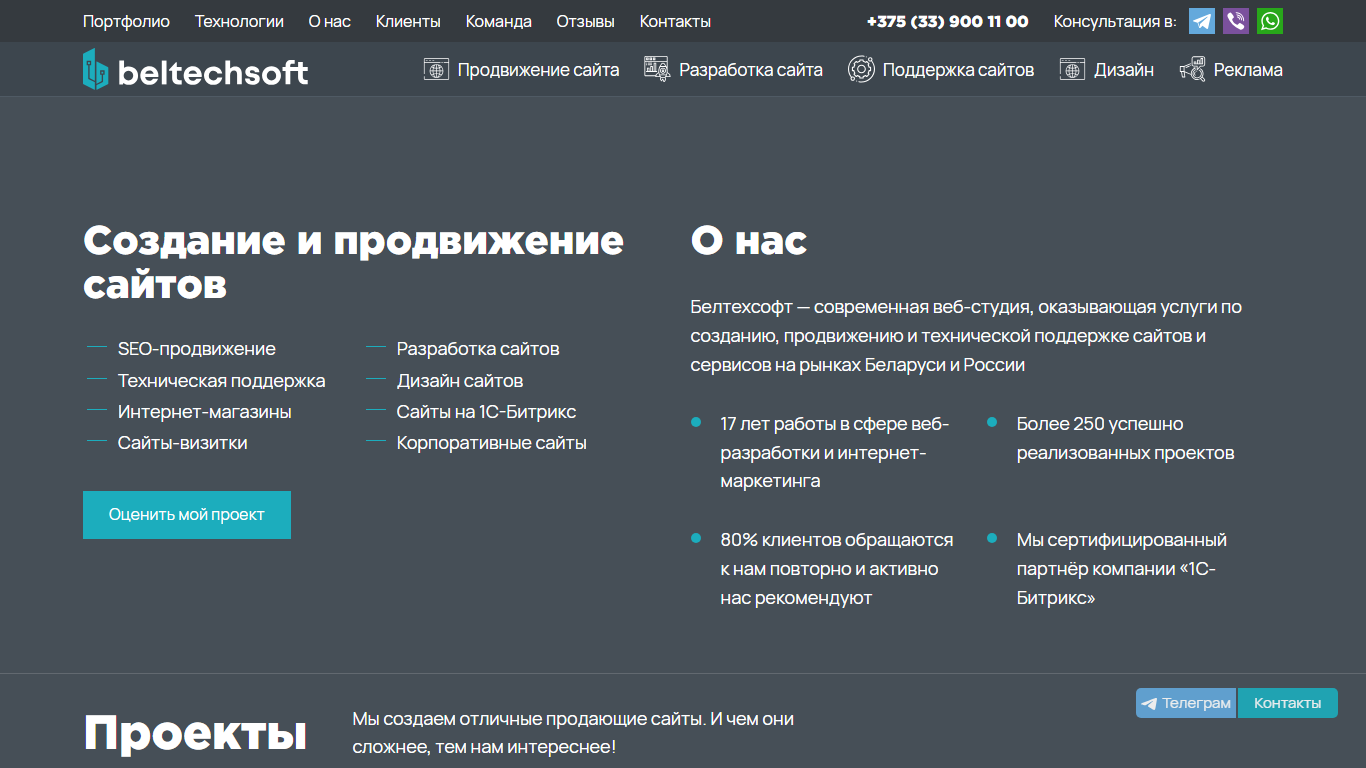1366x768 pixels.
Task: Click Проекты section heading
Action: 195,733
